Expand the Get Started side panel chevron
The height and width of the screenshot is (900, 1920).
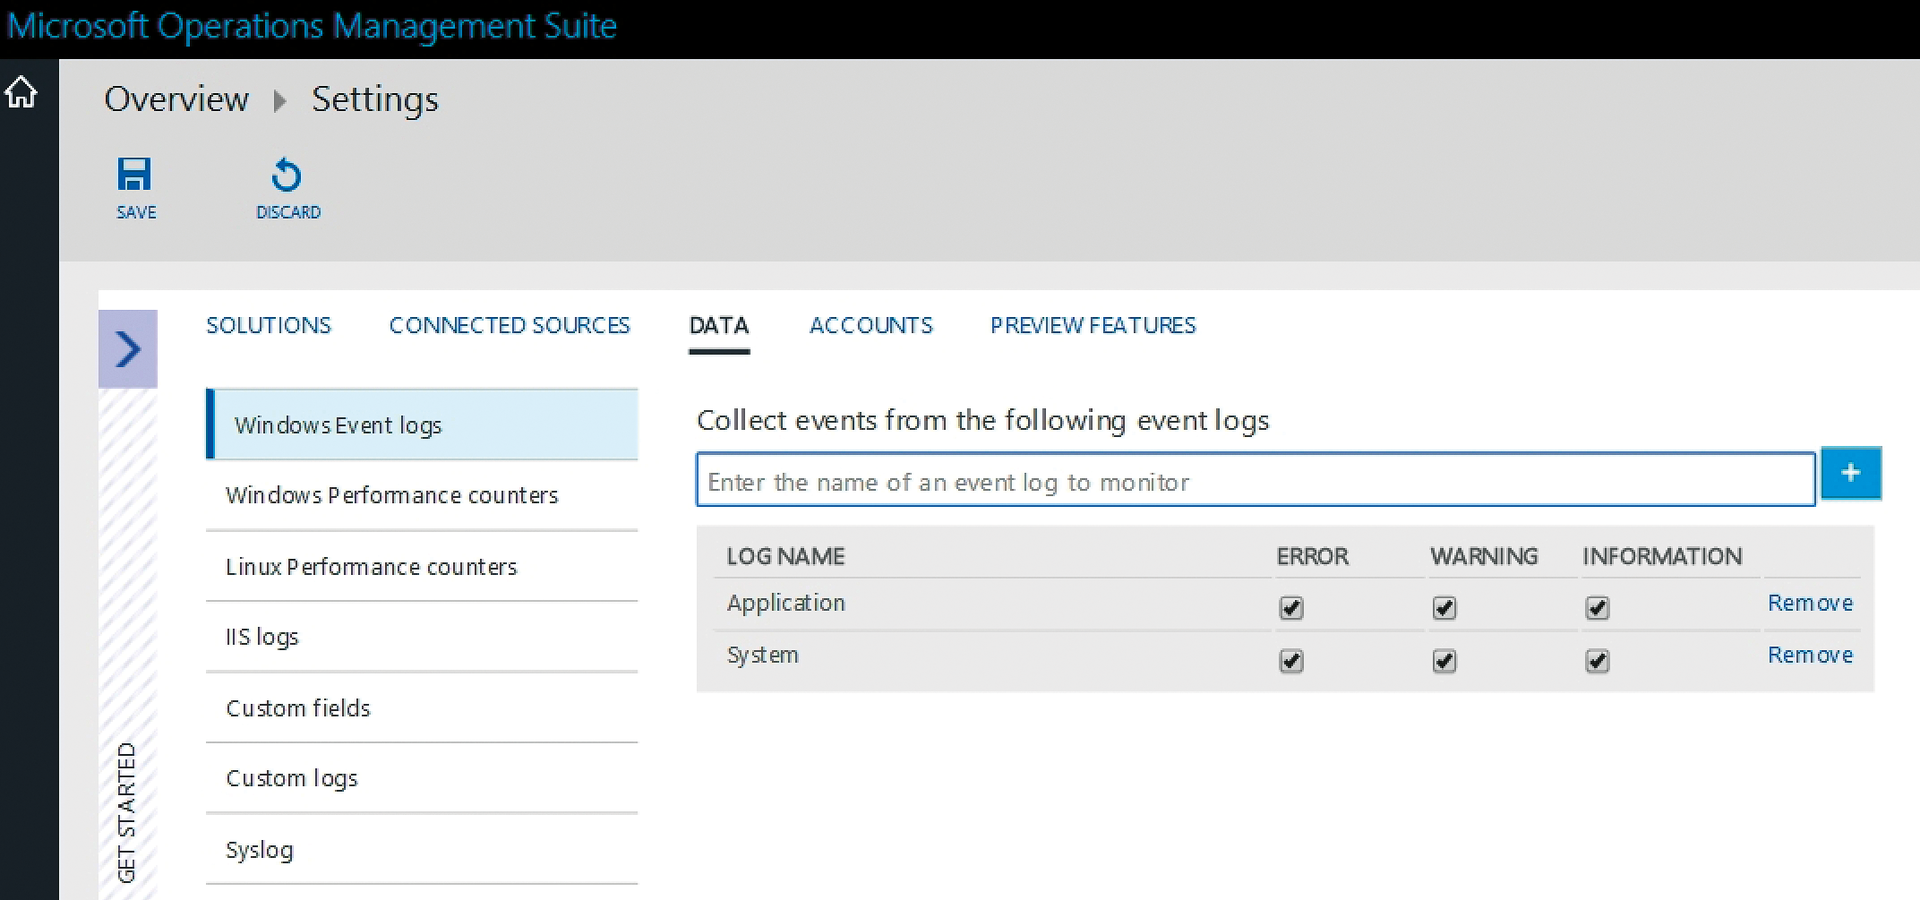pyautogui.click(x=128, y=348)
